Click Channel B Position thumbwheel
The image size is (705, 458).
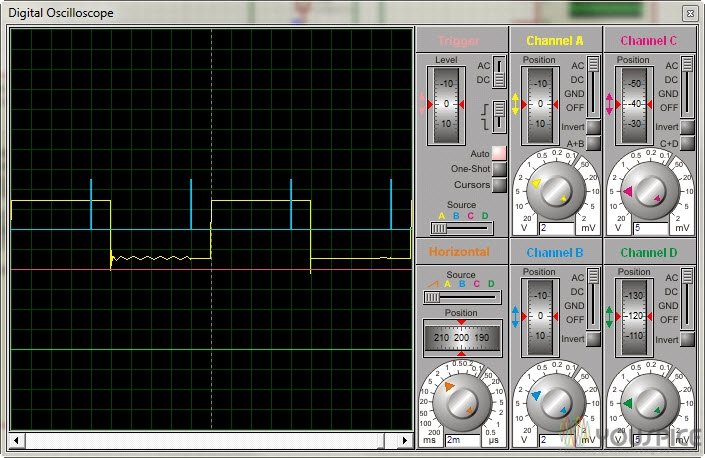[x=540, y=318]
